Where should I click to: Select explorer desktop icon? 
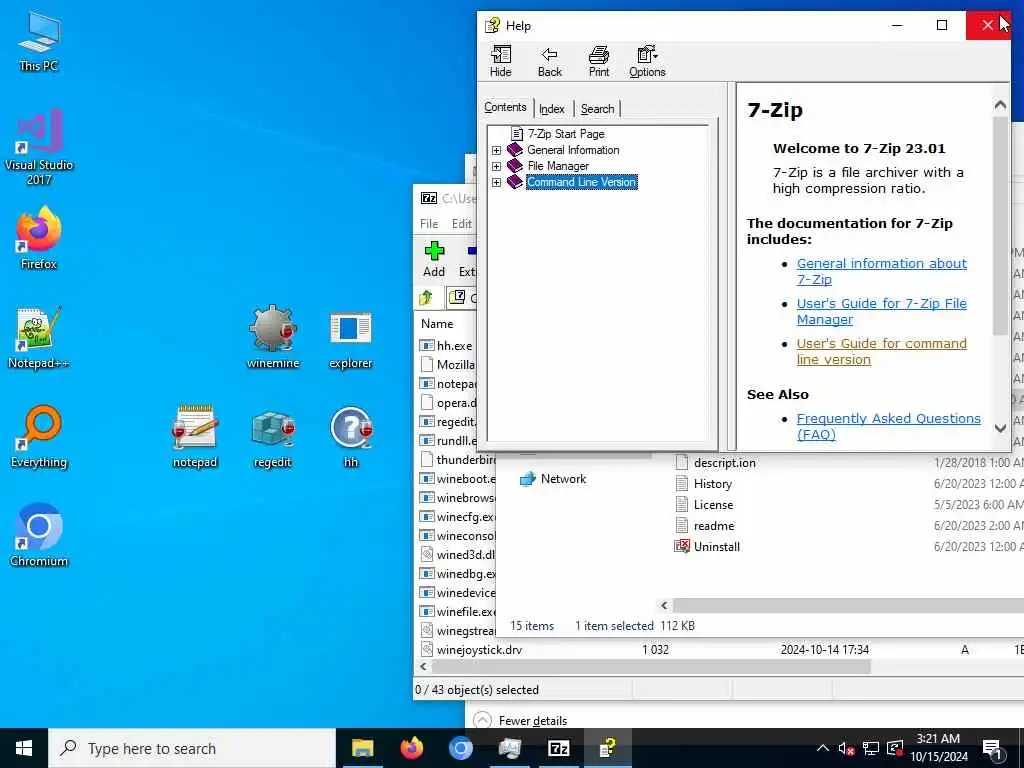click(351, 338)
